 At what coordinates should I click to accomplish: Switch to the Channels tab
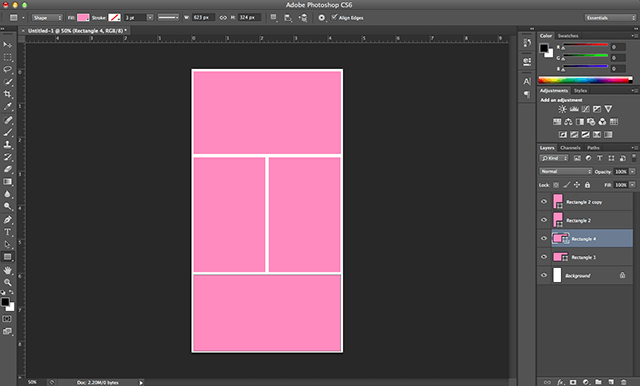tap(570, 148)
